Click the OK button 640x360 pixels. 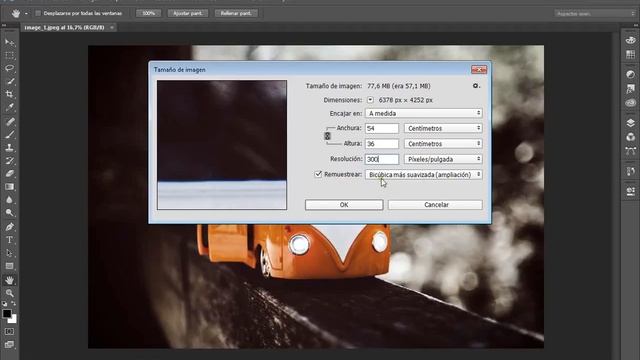pyautogui.click(x=344, y=204)
